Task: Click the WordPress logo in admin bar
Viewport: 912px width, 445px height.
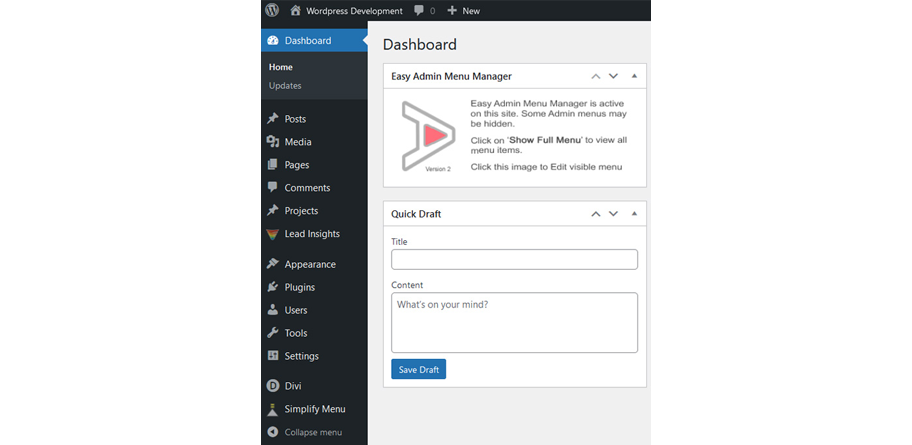Action: (x=272, y=10)
